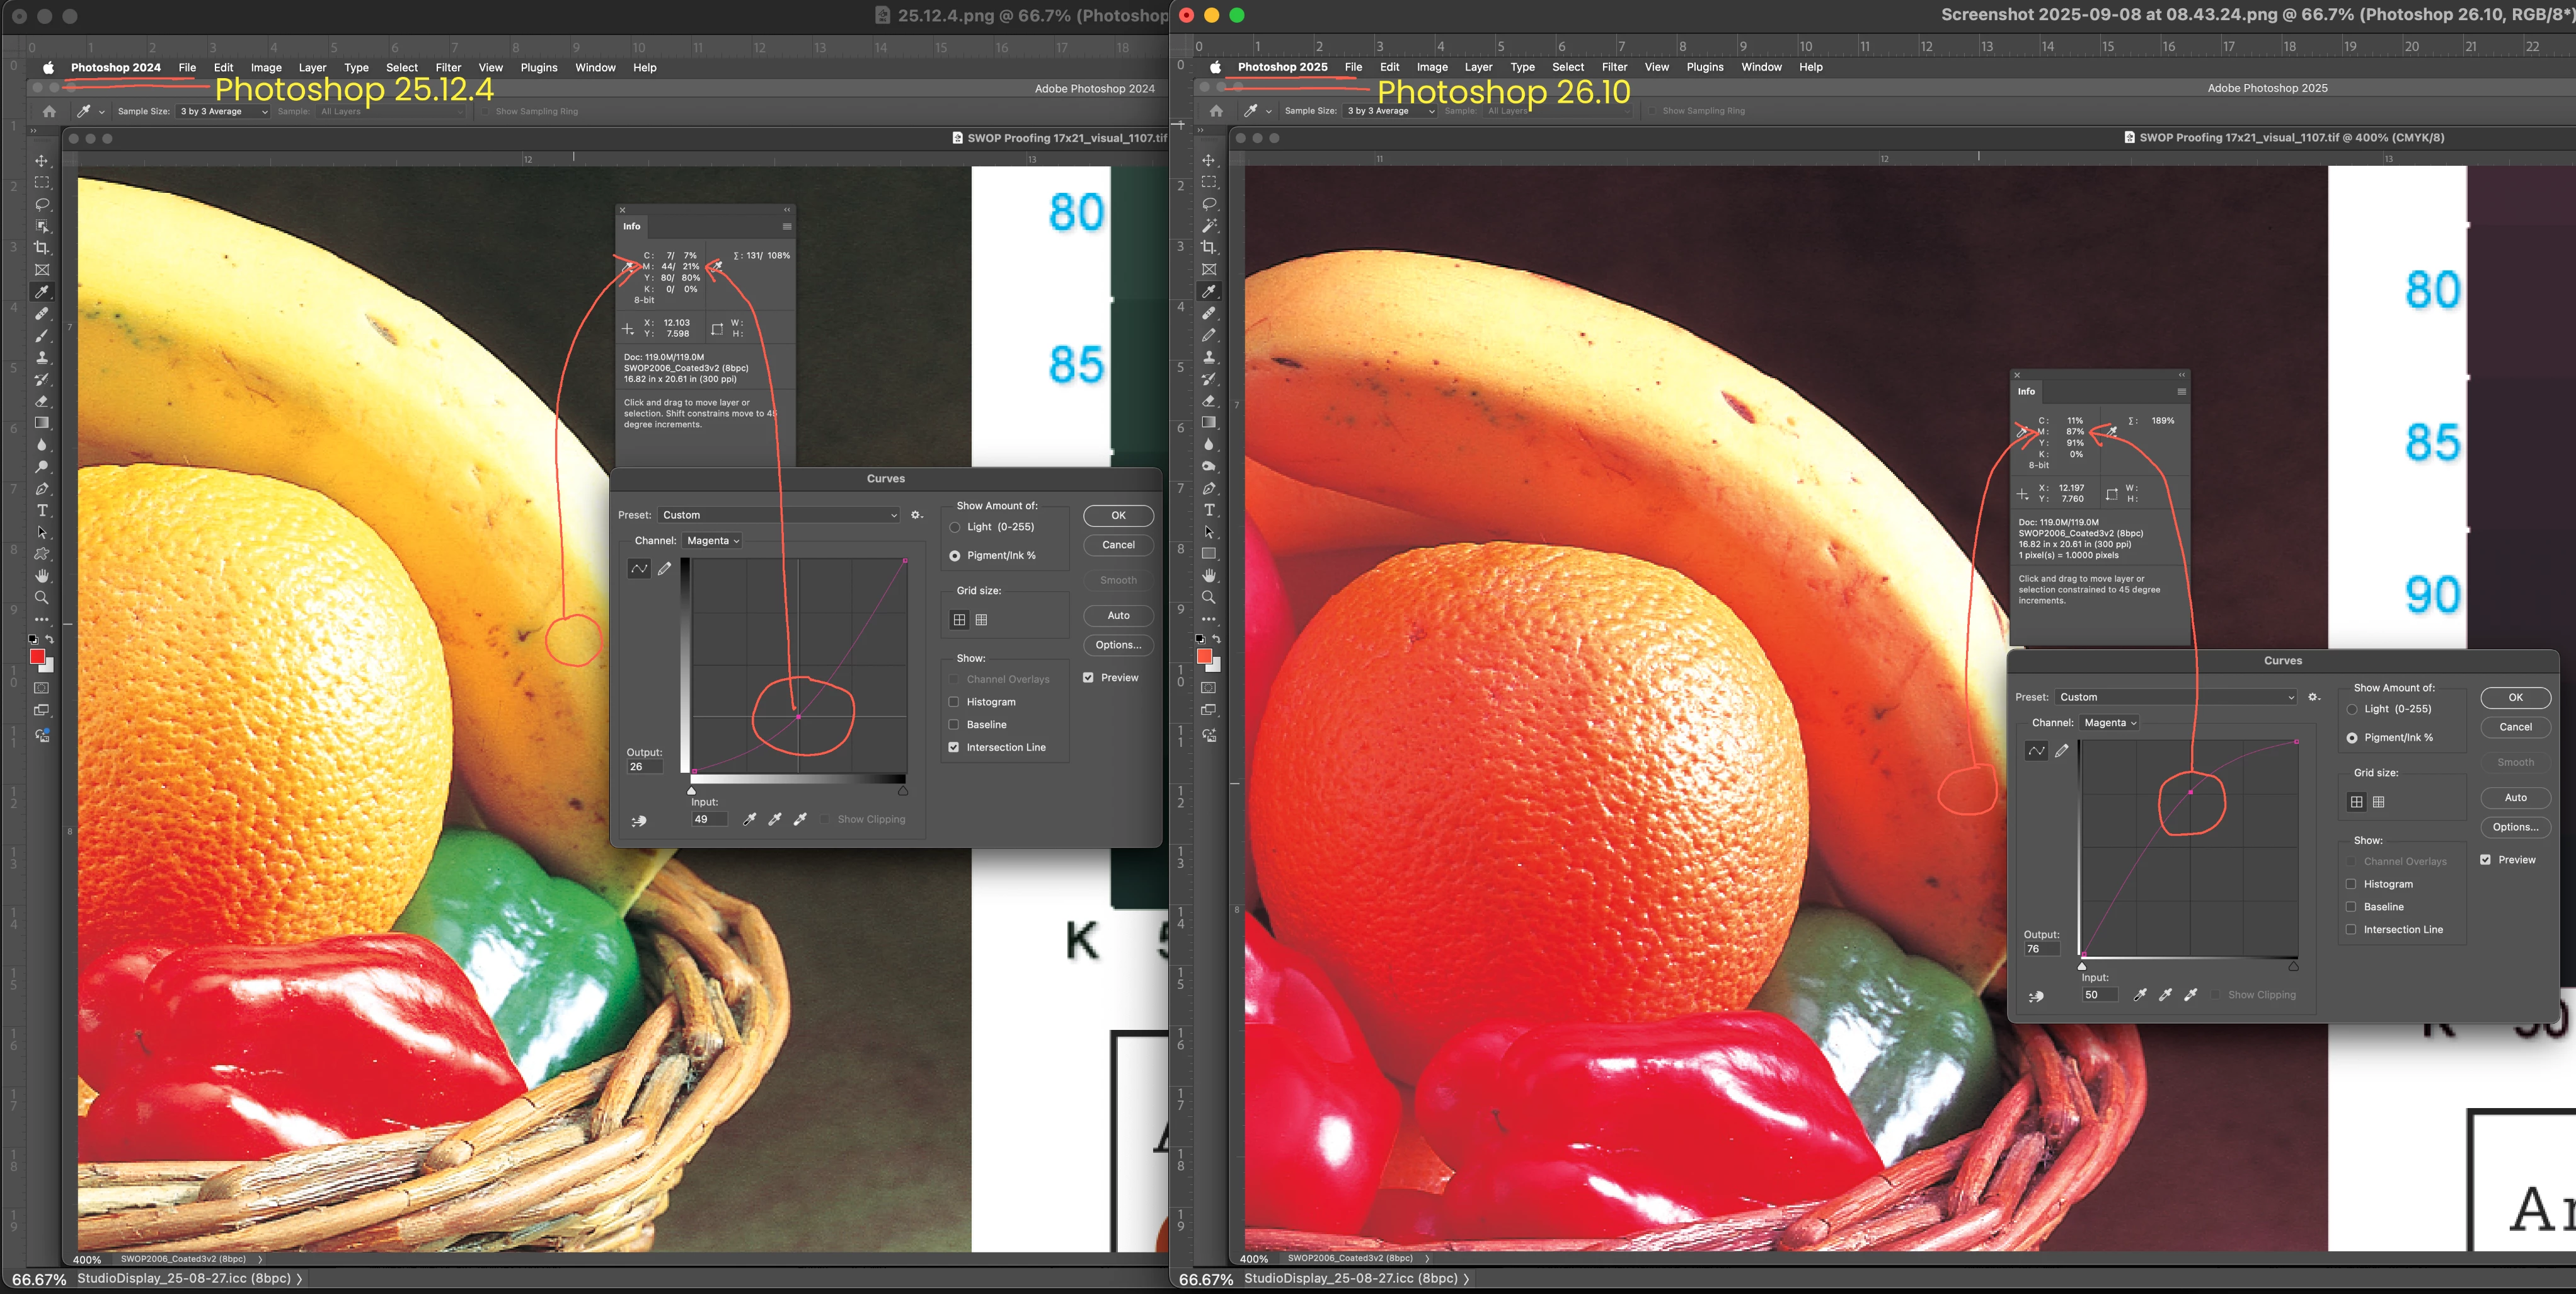Screen dimensions: 2576x1294
Task: Select the Hand tool in Photoshop 2025 toolbar
Action: (x=1209, y=575)
